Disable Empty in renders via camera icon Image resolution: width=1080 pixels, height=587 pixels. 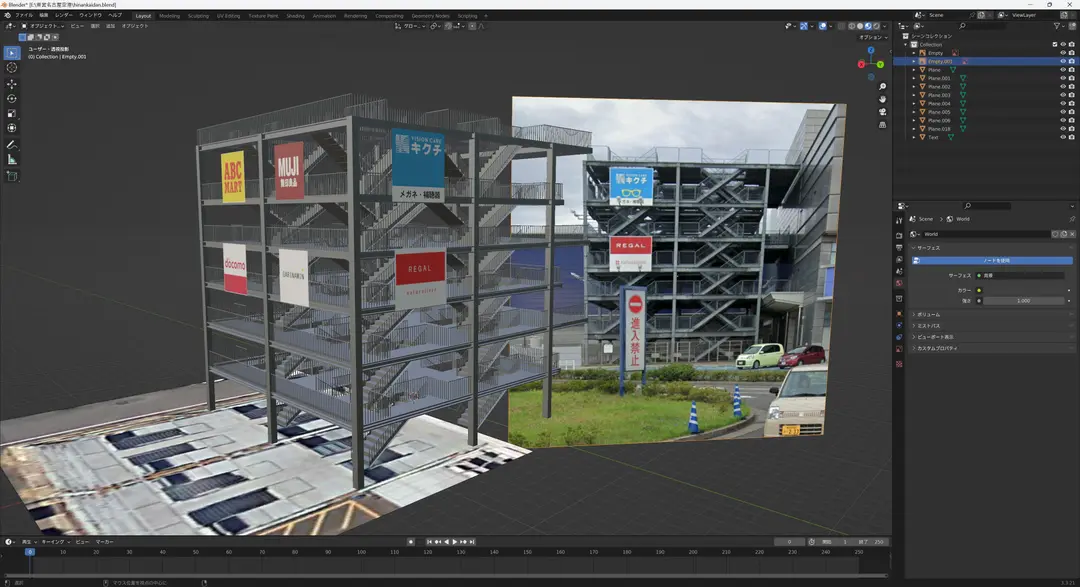pyautogui.click(x=1071, y=53)
